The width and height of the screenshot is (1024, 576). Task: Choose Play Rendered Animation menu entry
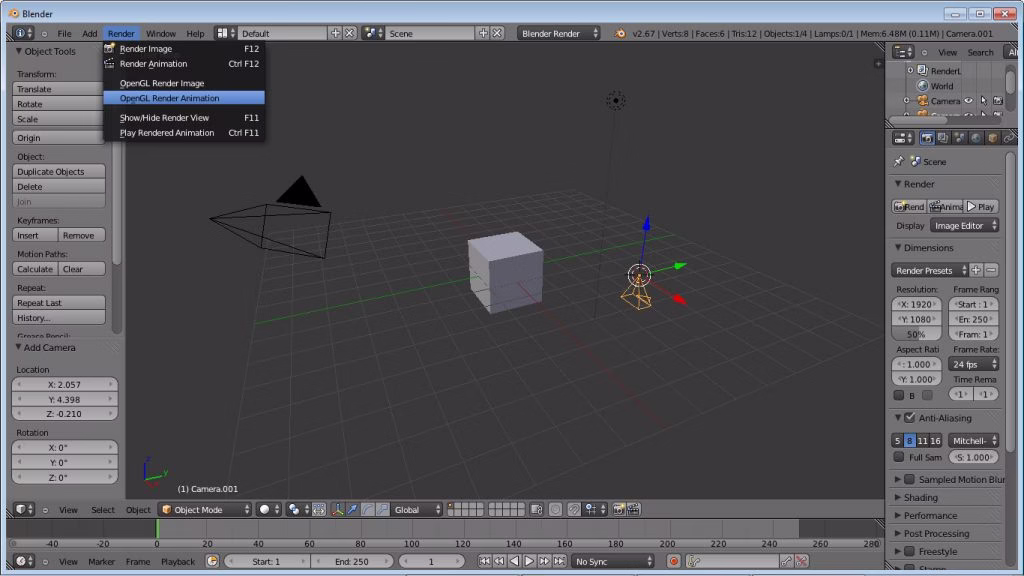(x=184, y=133)
